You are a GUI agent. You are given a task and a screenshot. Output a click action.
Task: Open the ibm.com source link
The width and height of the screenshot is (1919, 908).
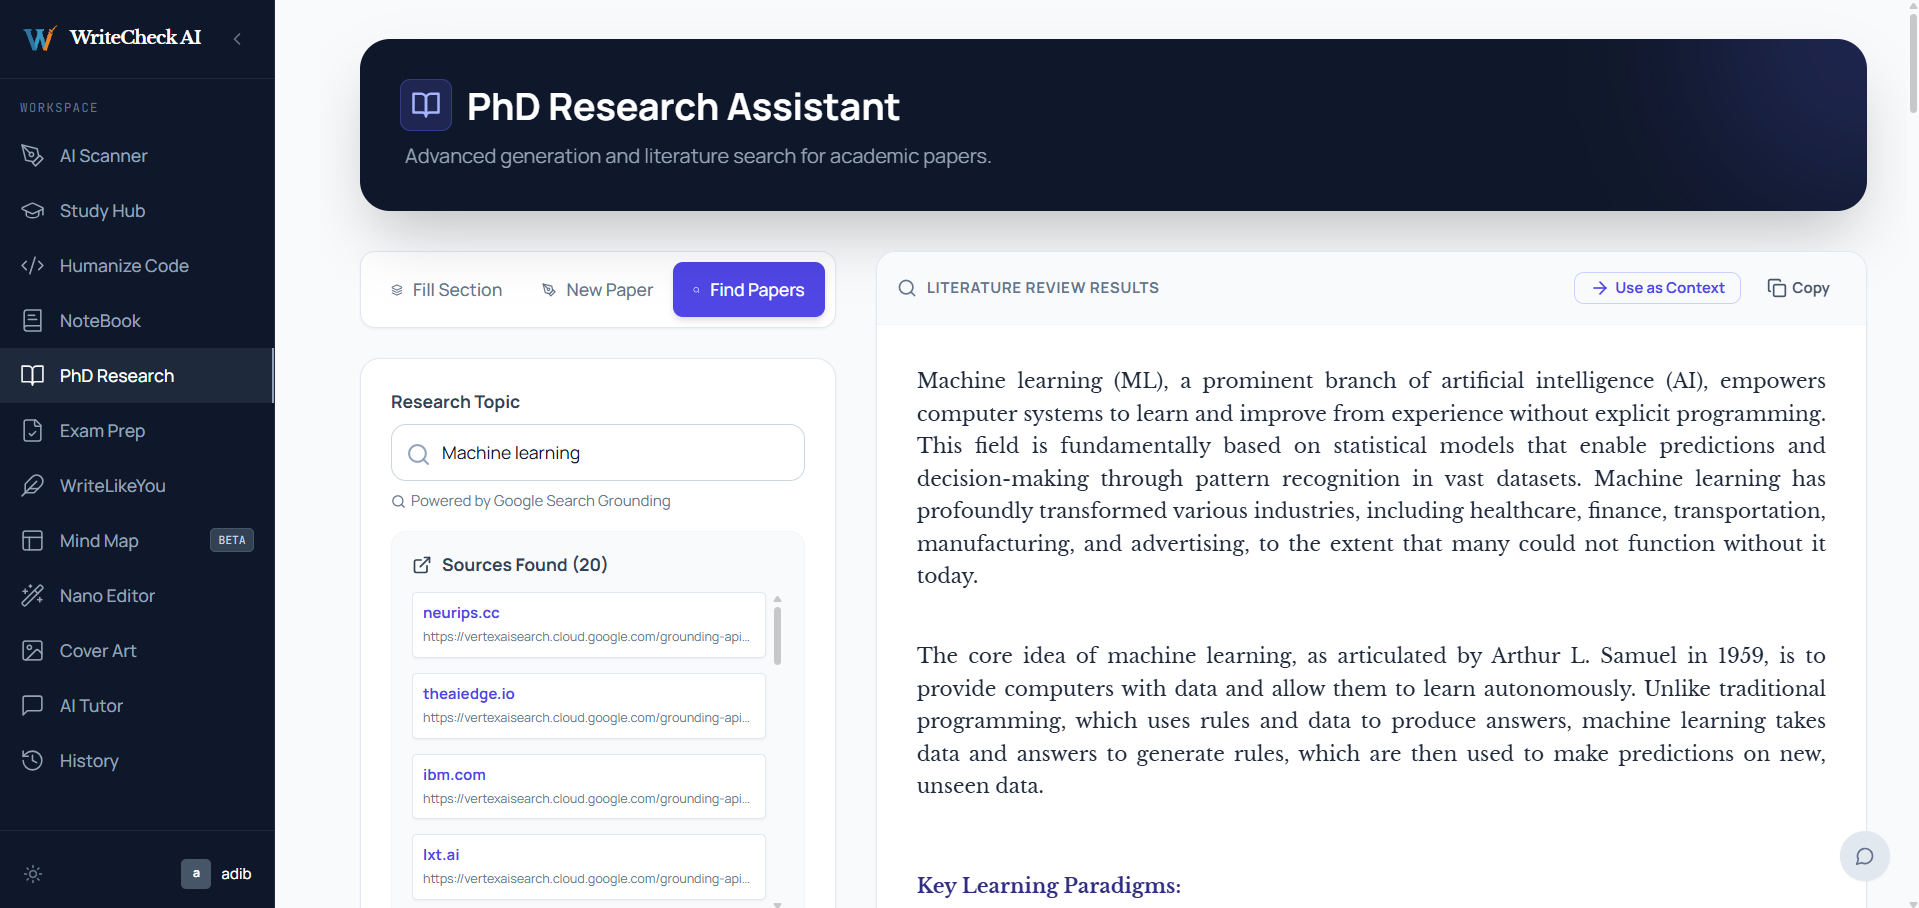point(454,775)
